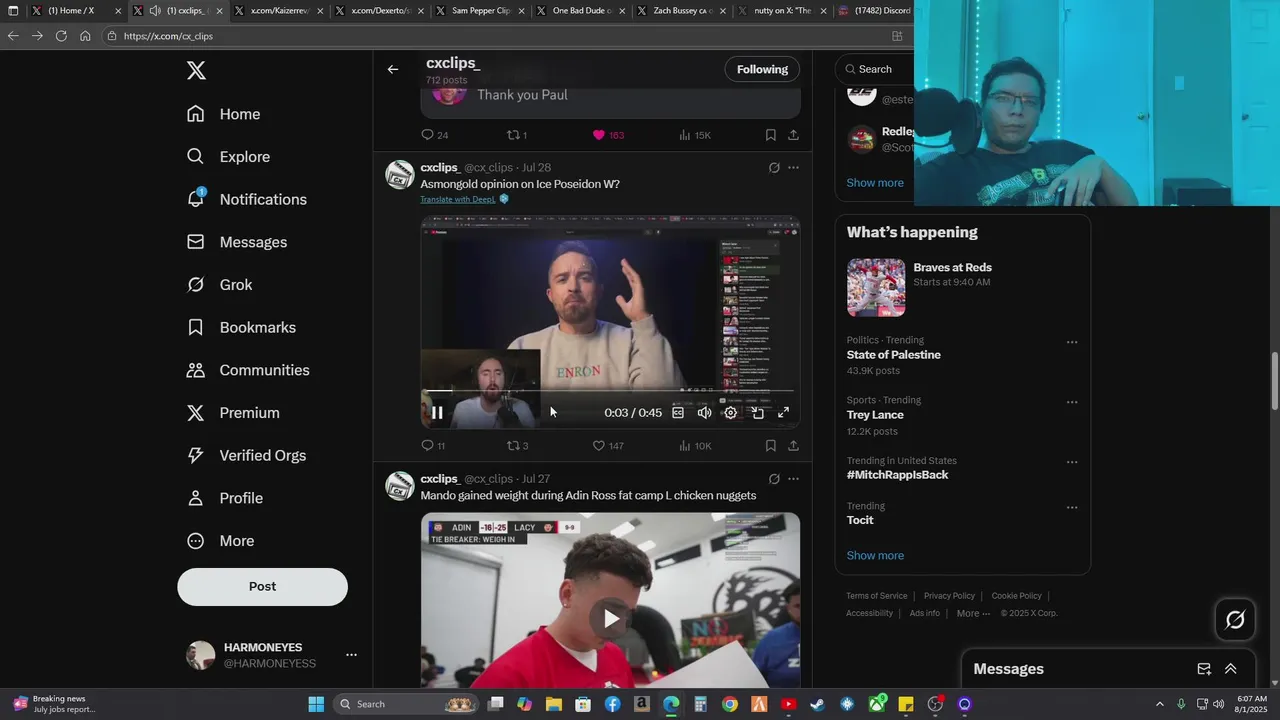Click the Following button for cxclips_
Viewport: 1280px width, 720px height.
(762, 69)
